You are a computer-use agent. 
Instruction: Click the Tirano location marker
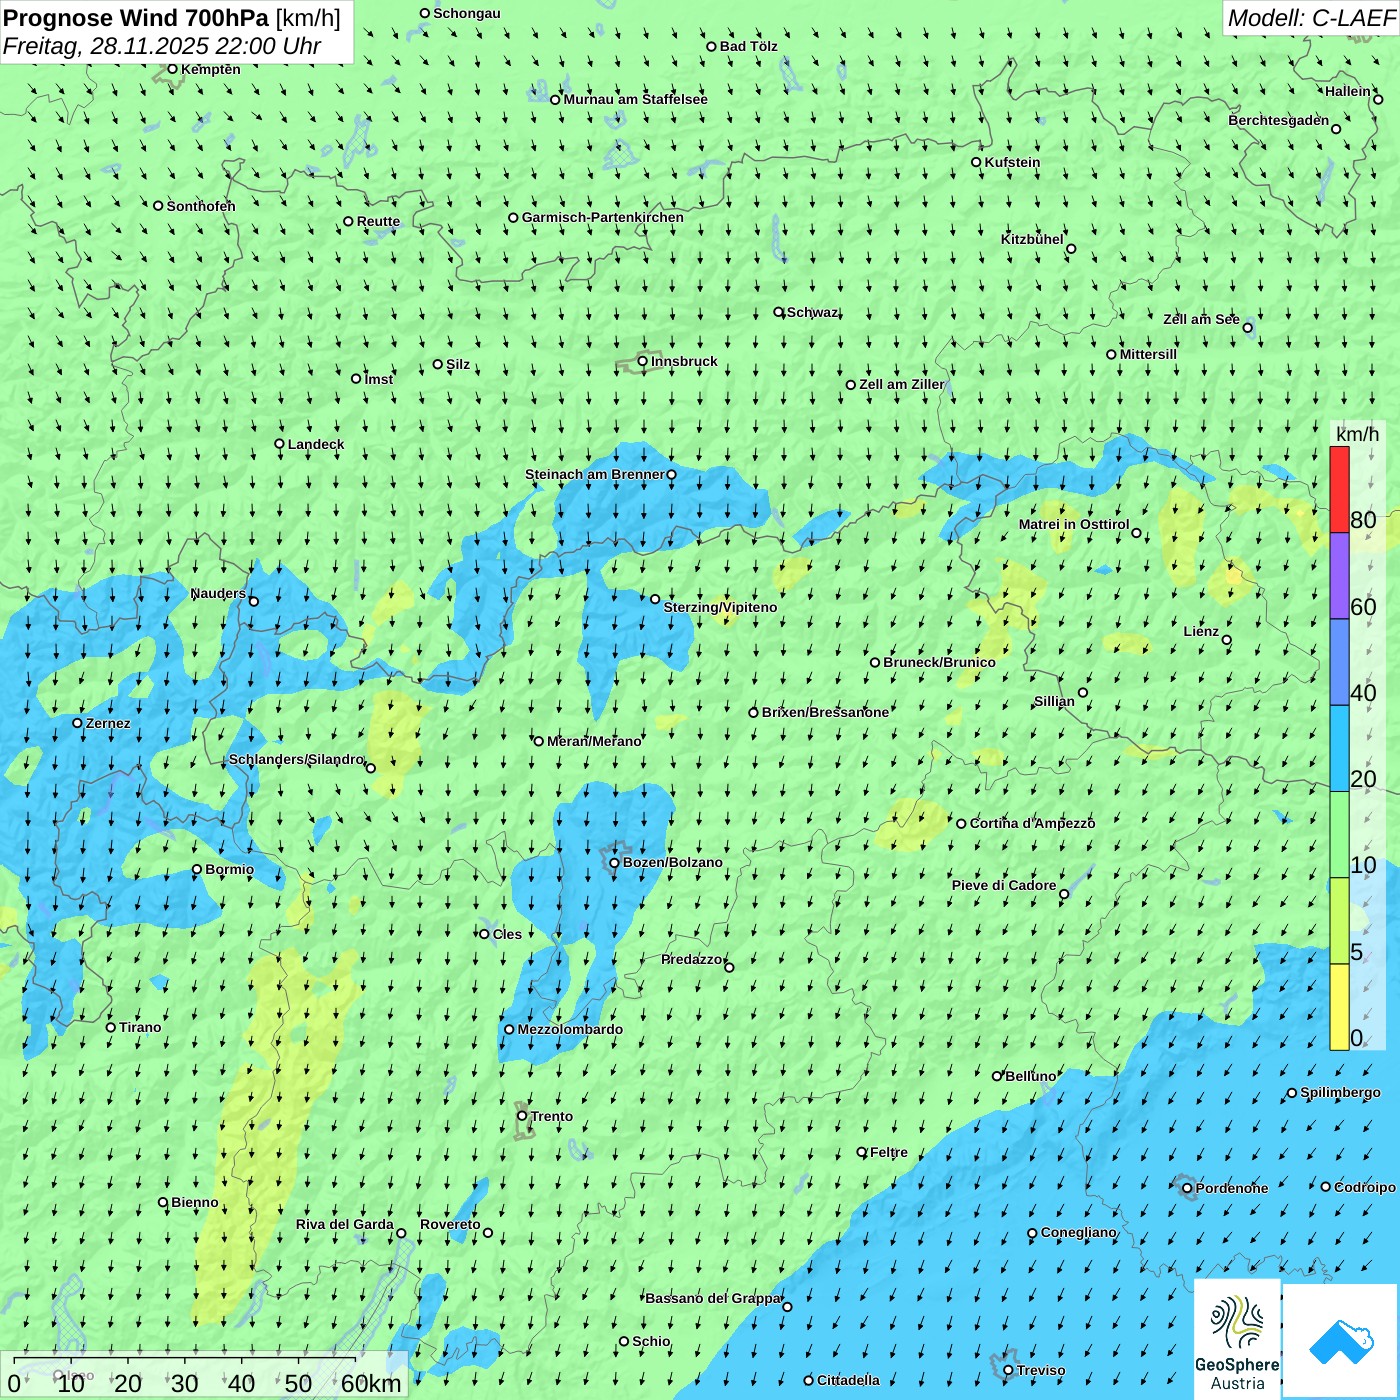click(x=111, y=1027)
